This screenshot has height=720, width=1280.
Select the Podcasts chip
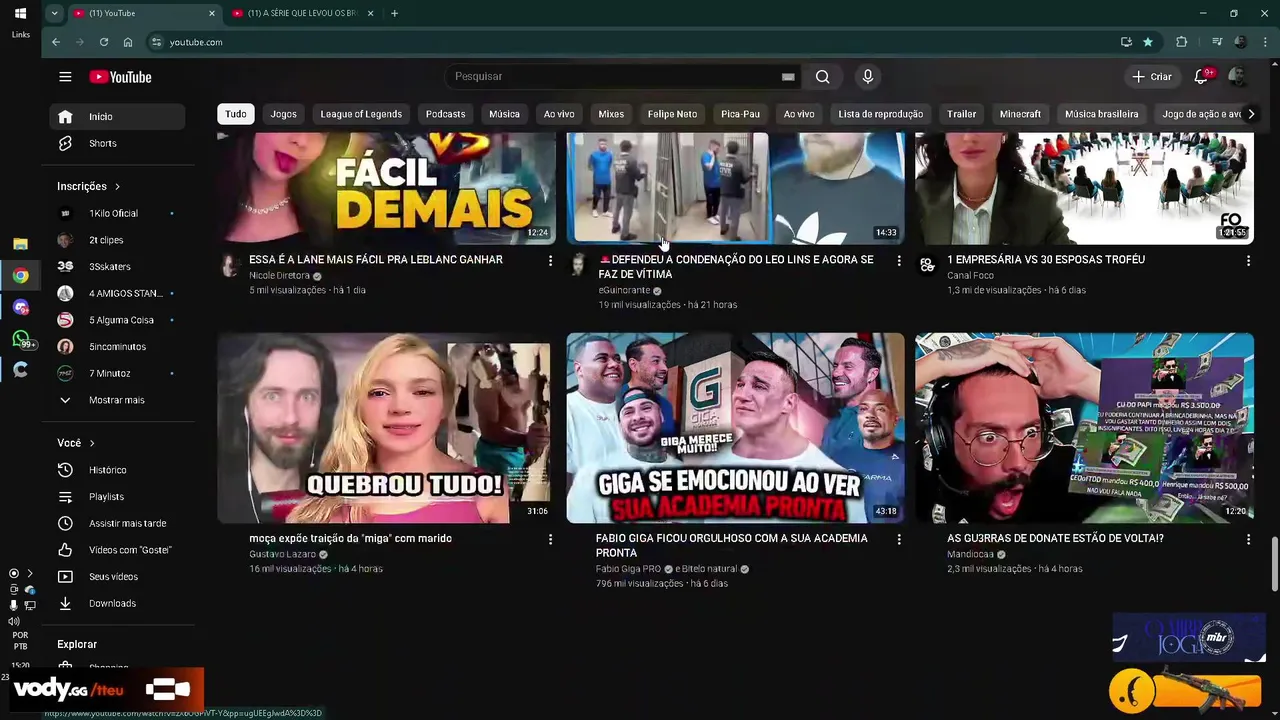[x=445, y=114]
